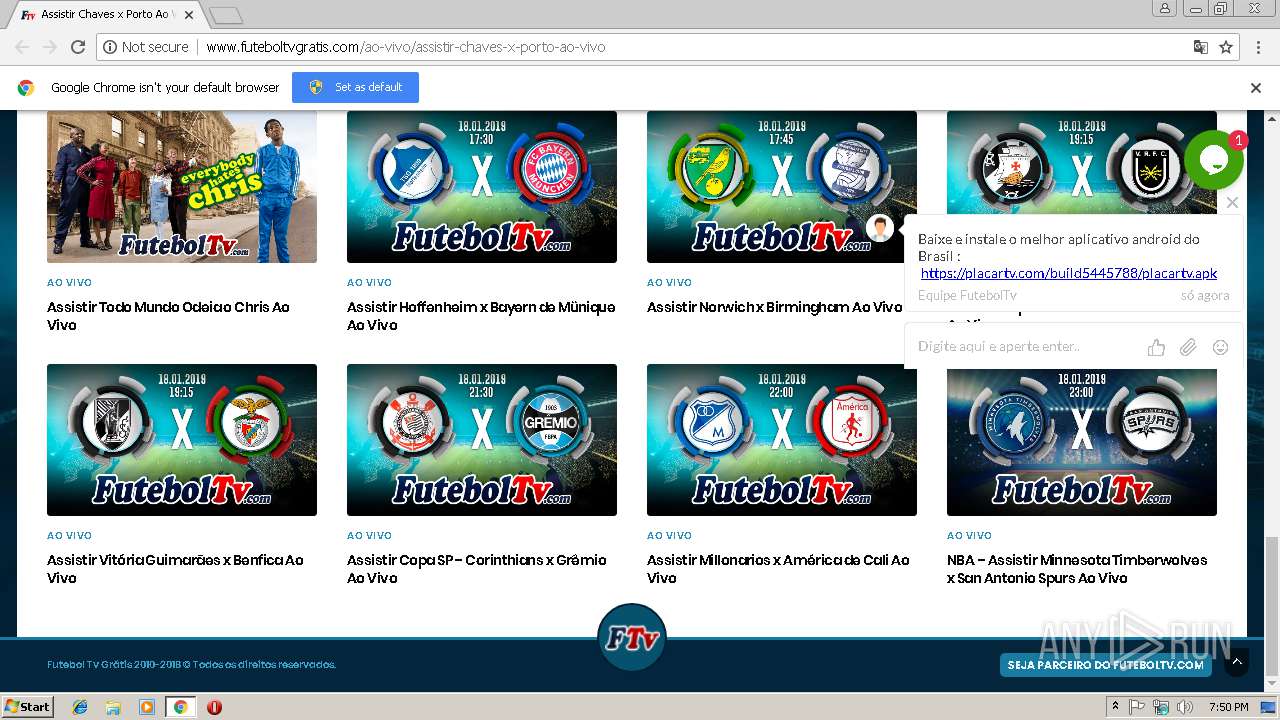1280x720 pixels.
Task: Open the Vitória Guimarães x Benfica thumbnail
Action: click(182, 440)
